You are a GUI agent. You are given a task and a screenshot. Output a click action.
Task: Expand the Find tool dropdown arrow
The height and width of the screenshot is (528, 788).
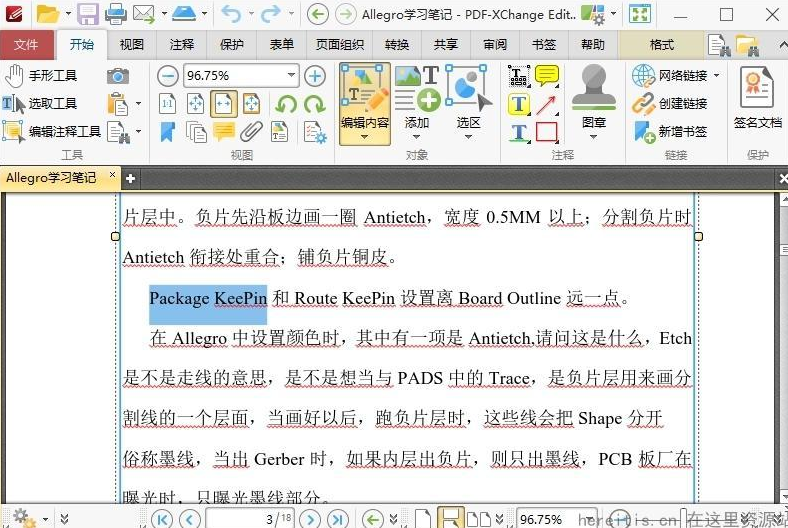(138, 132)
